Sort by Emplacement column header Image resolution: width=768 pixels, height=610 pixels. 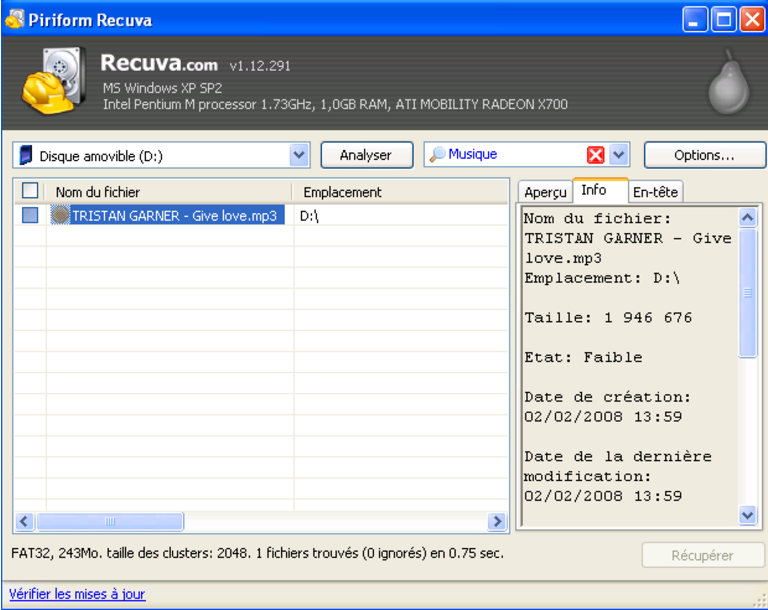click(400, 192)
